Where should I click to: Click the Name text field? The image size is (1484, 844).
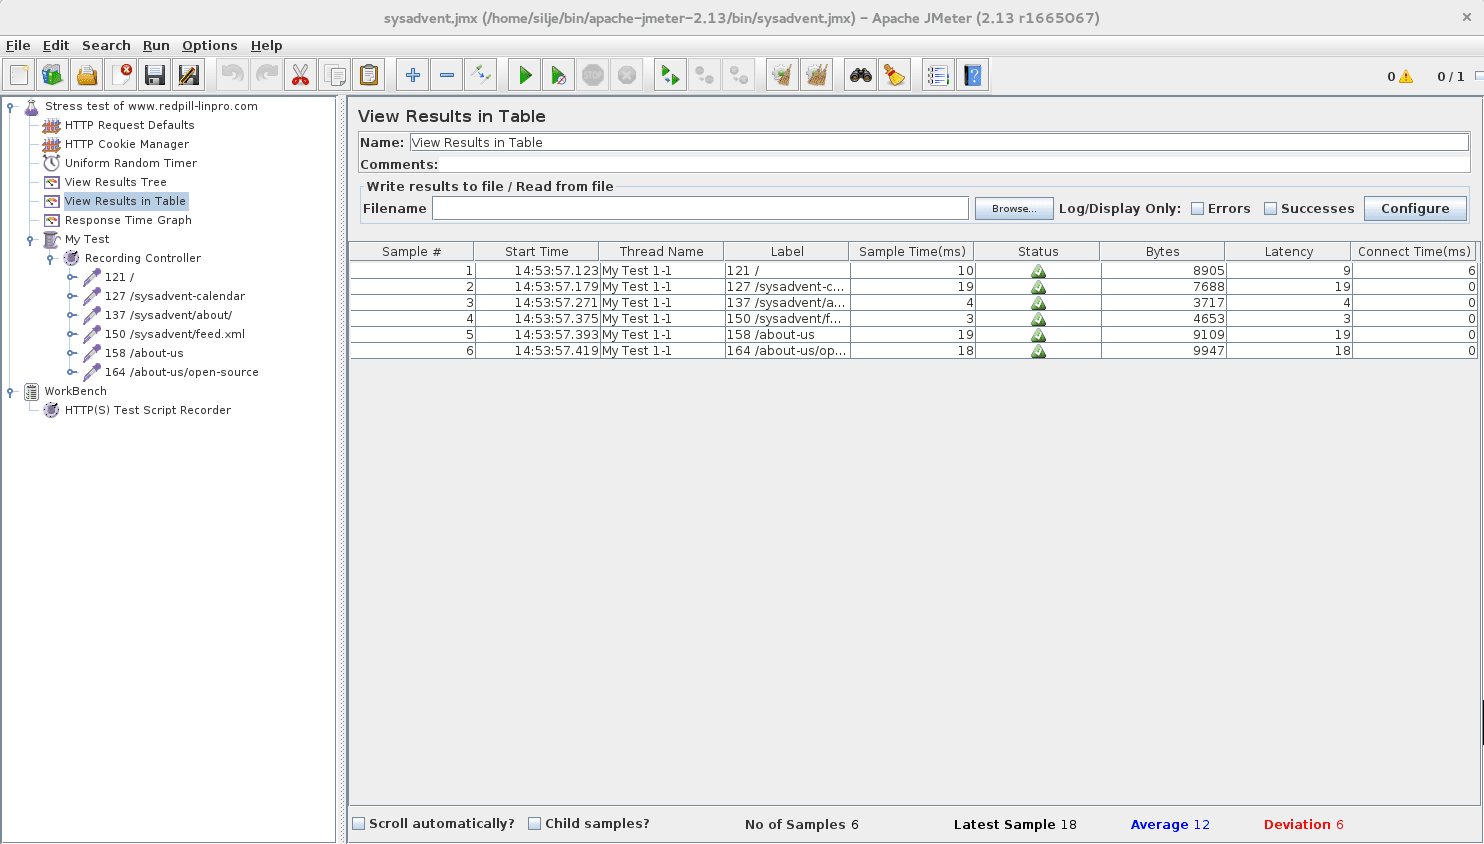coord(939,143)
